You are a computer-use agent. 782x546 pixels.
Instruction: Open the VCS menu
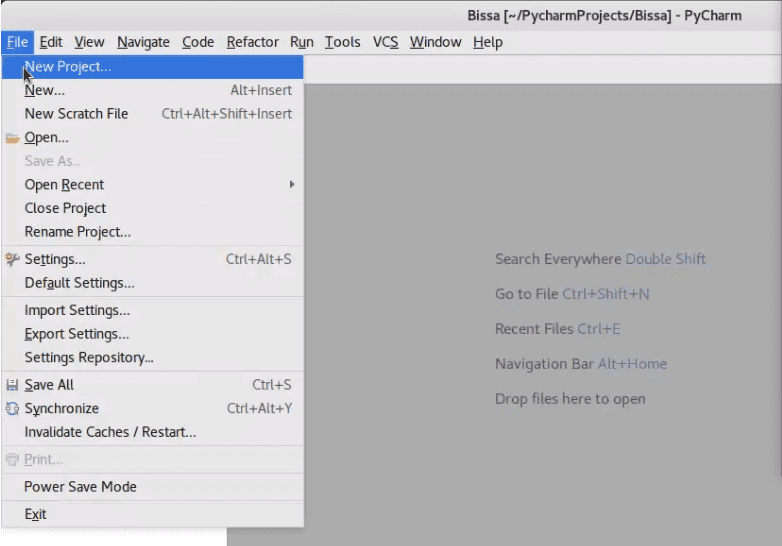coord(386,42)
